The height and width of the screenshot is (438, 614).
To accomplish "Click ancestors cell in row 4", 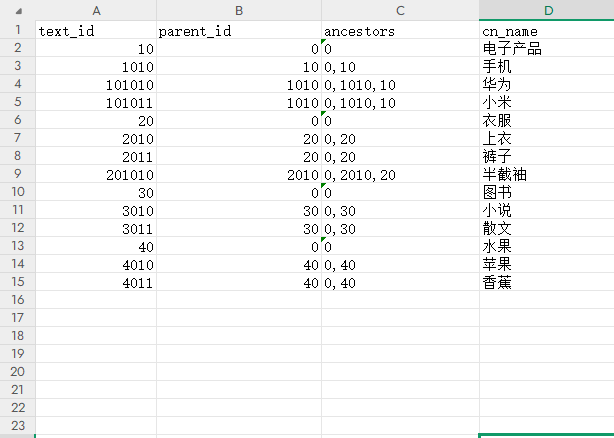I will pyautogui.click(x=400, y=84).
